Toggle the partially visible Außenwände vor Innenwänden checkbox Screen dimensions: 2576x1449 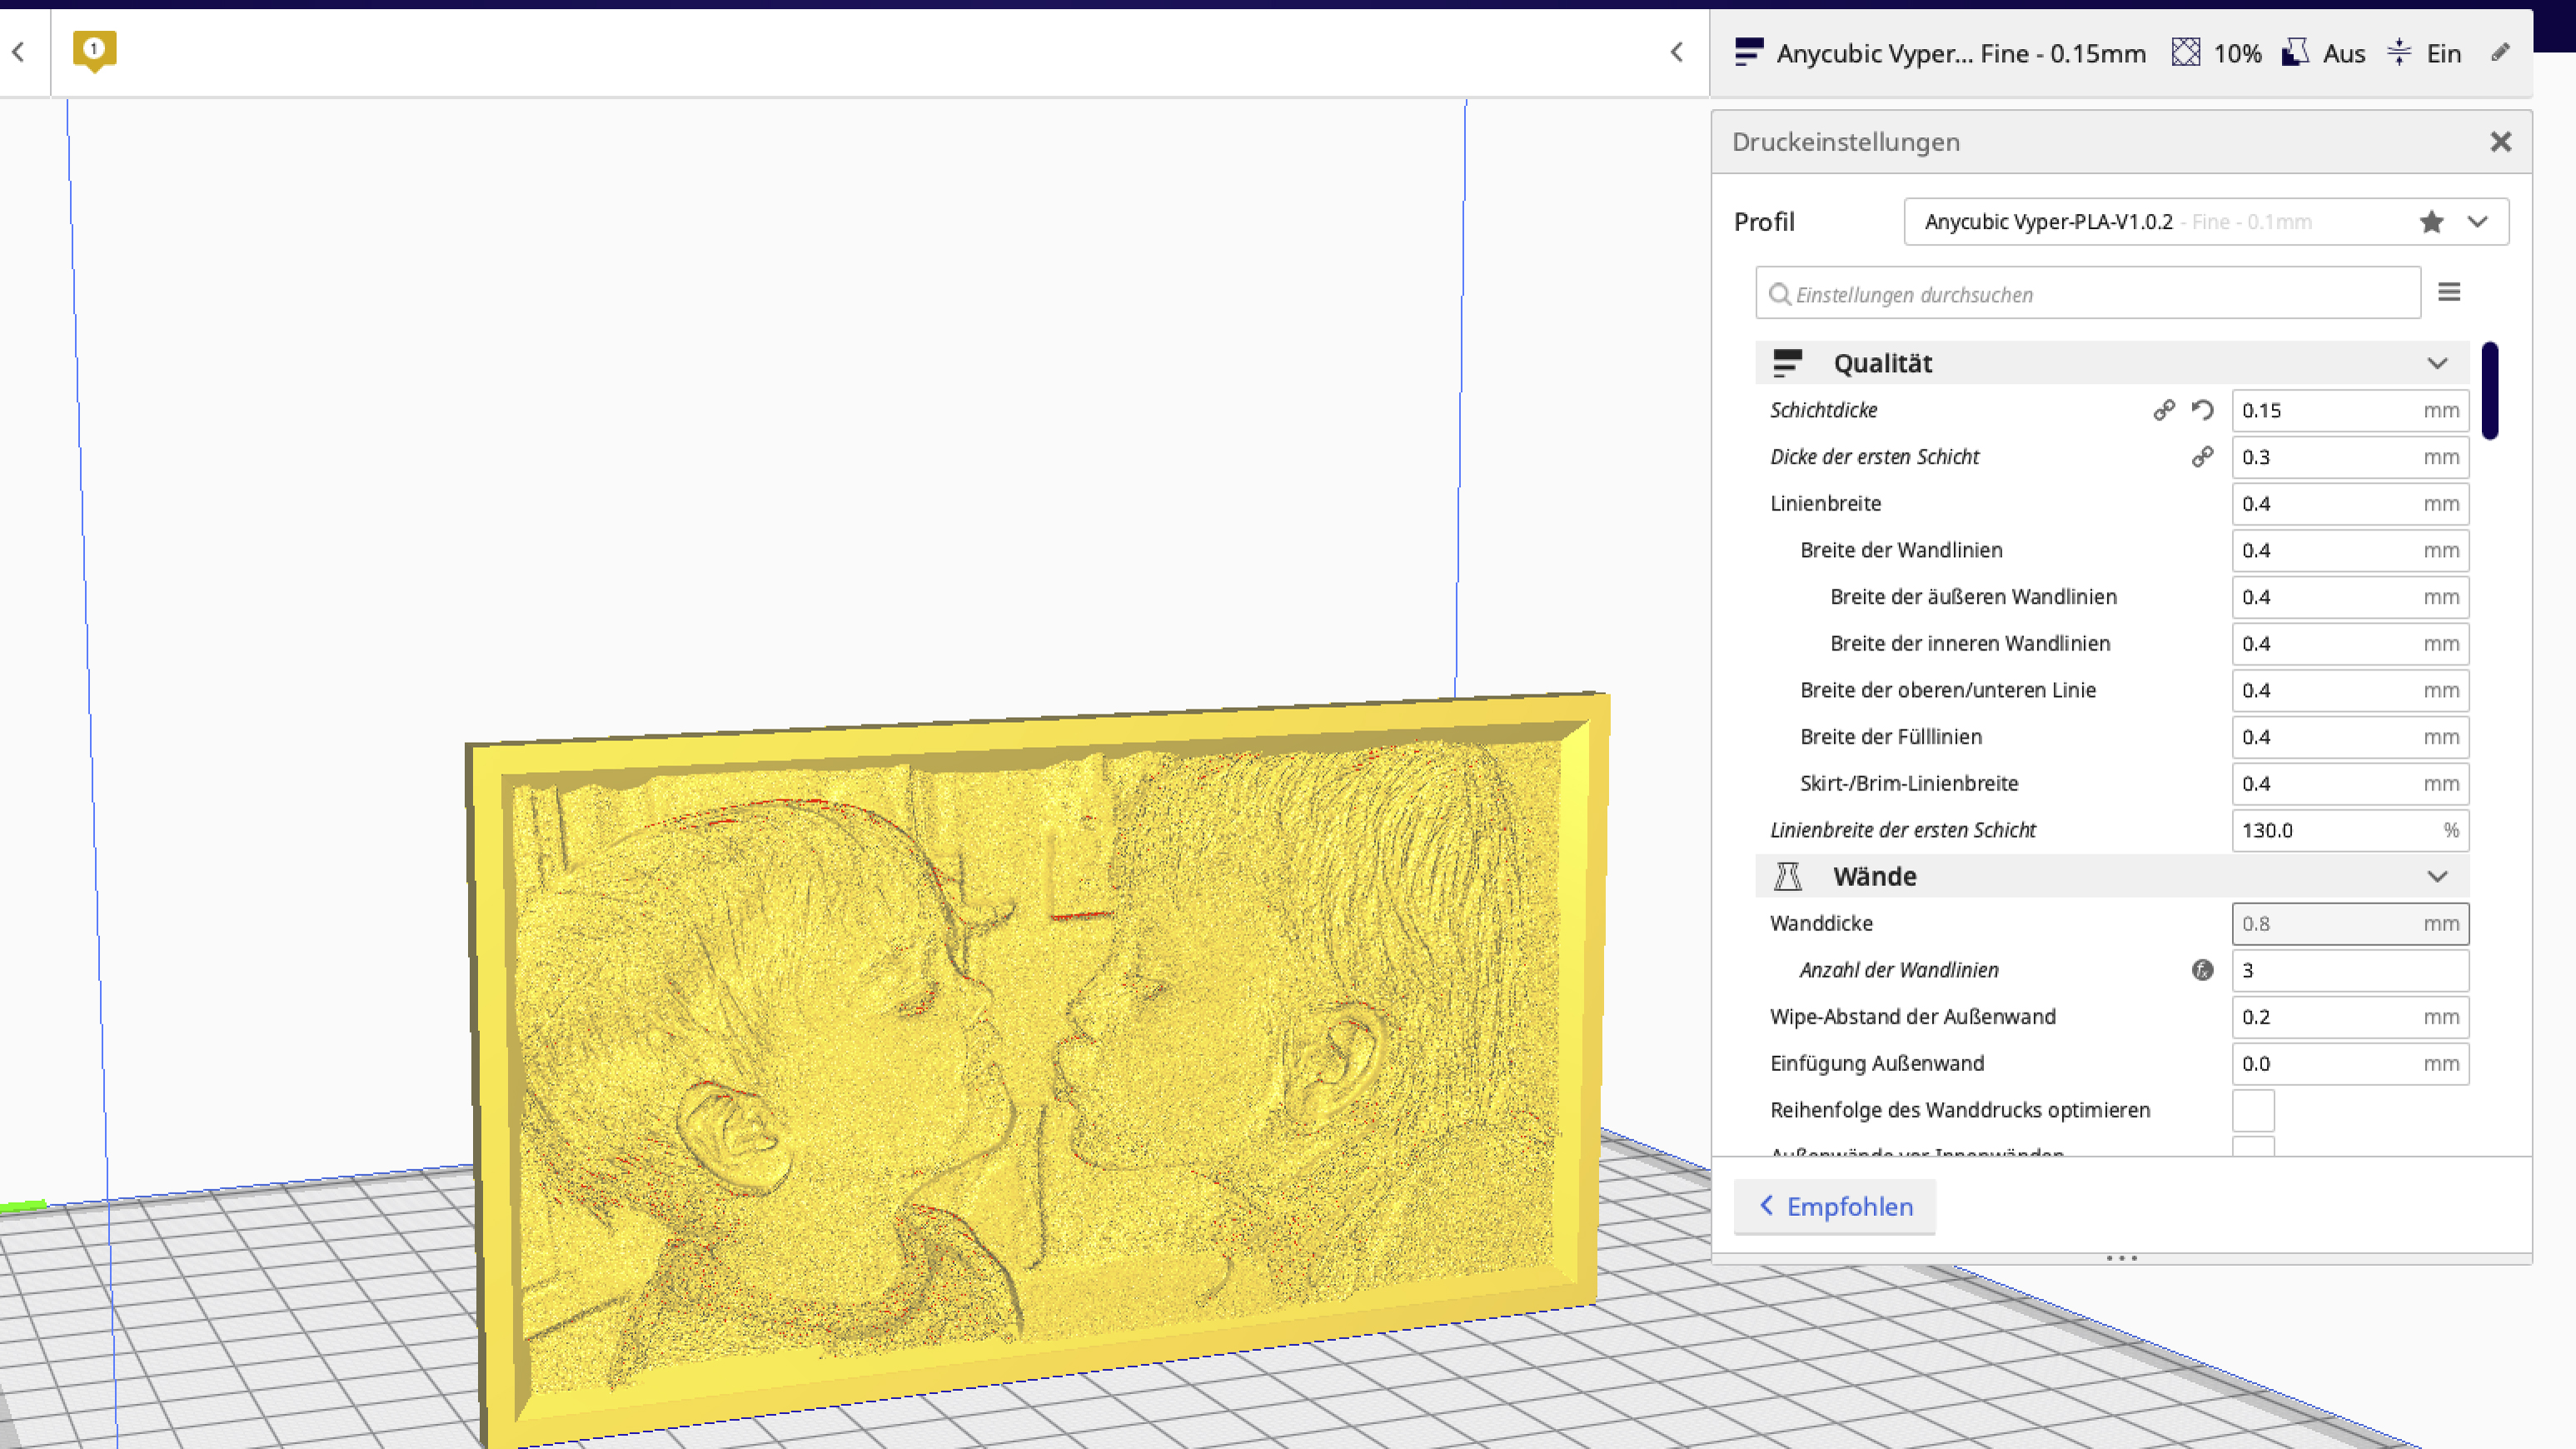2253,1147
